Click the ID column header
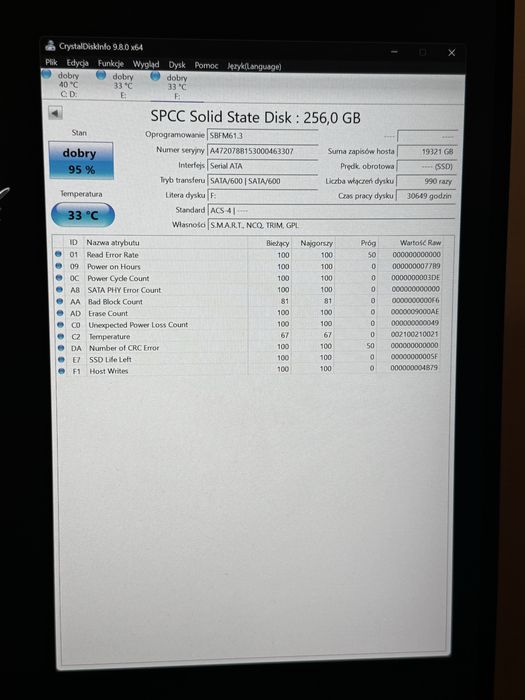The image size is (525, 700). click(x=74, y=242)
